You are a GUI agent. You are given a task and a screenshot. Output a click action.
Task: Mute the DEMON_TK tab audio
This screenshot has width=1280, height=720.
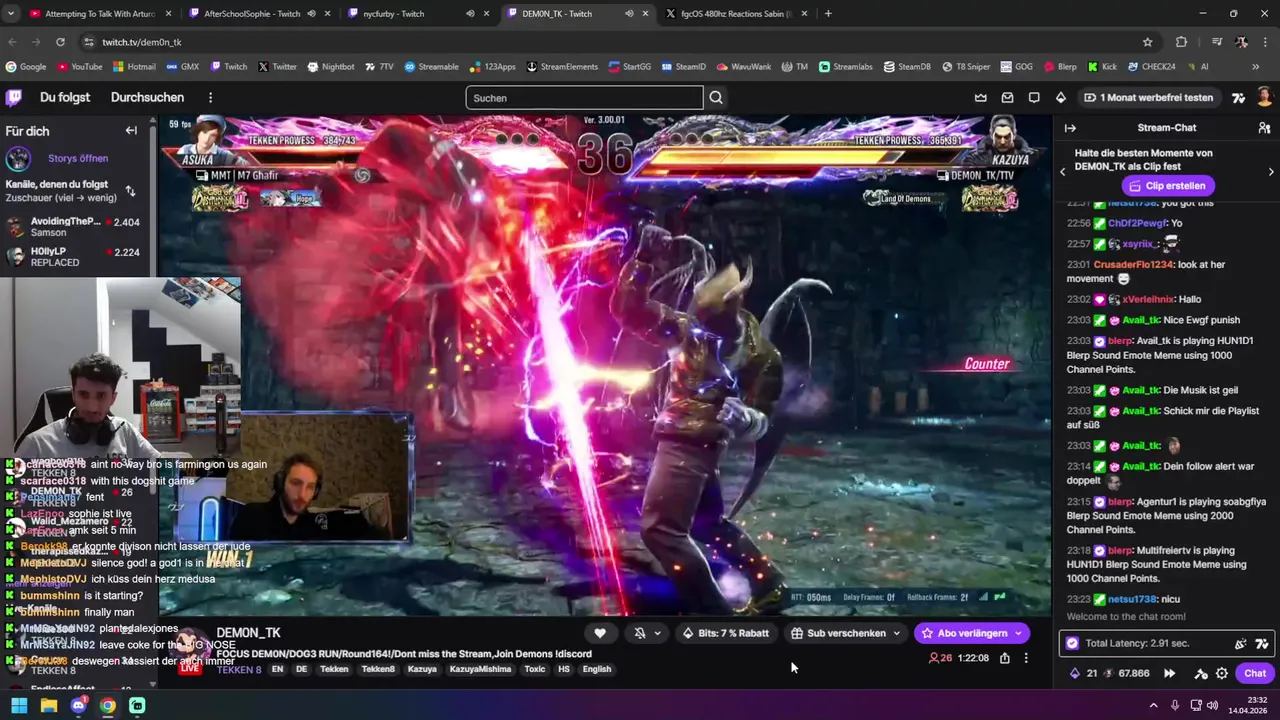point(629,14)
